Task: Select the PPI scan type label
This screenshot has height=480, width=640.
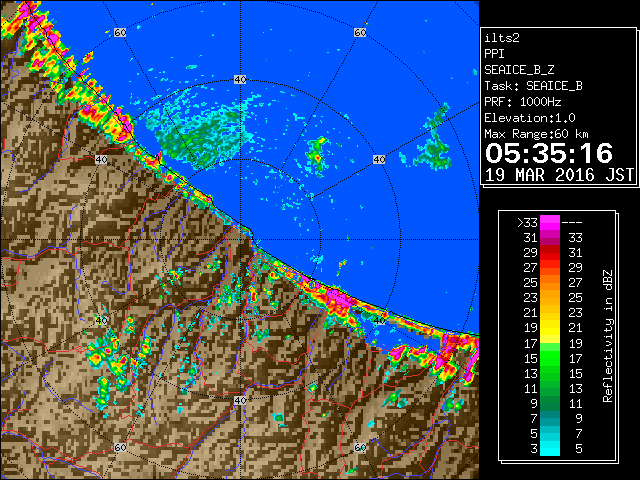Action: (x=494, y=54)
